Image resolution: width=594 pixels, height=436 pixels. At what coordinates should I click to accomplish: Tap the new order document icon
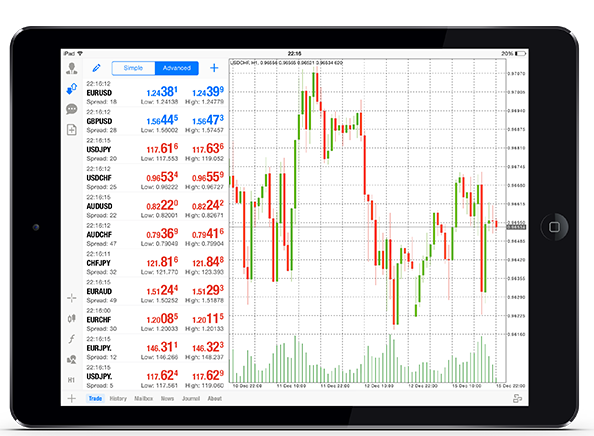point(72,130)
